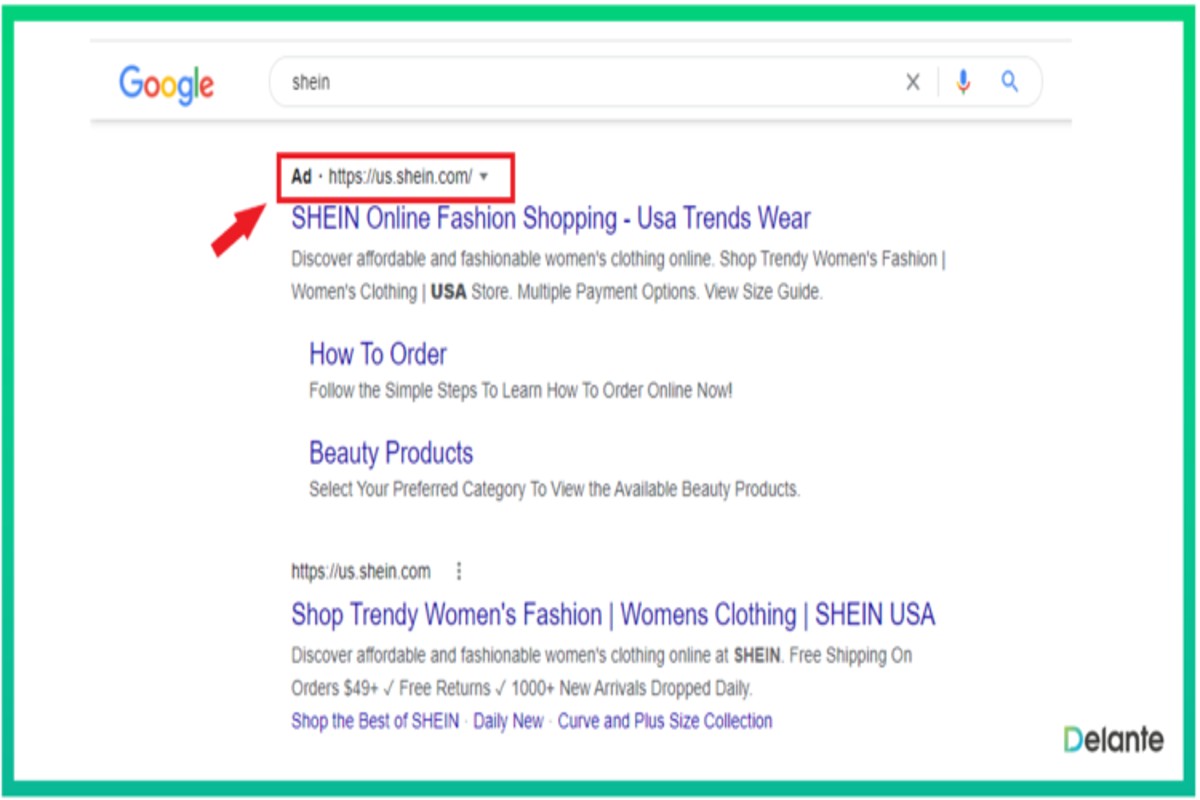Clear the search box with X icon

[x=912, y=83]
